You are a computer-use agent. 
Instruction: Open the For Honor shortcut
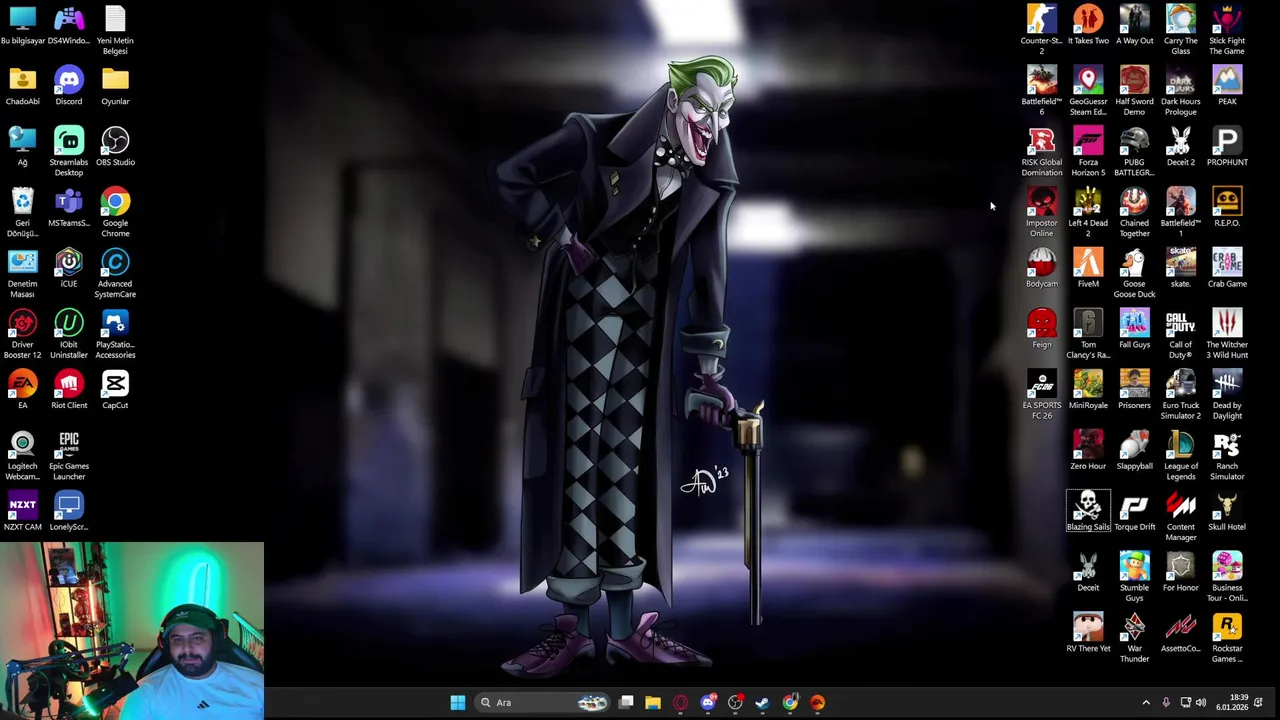click(x=1180, y=571)
